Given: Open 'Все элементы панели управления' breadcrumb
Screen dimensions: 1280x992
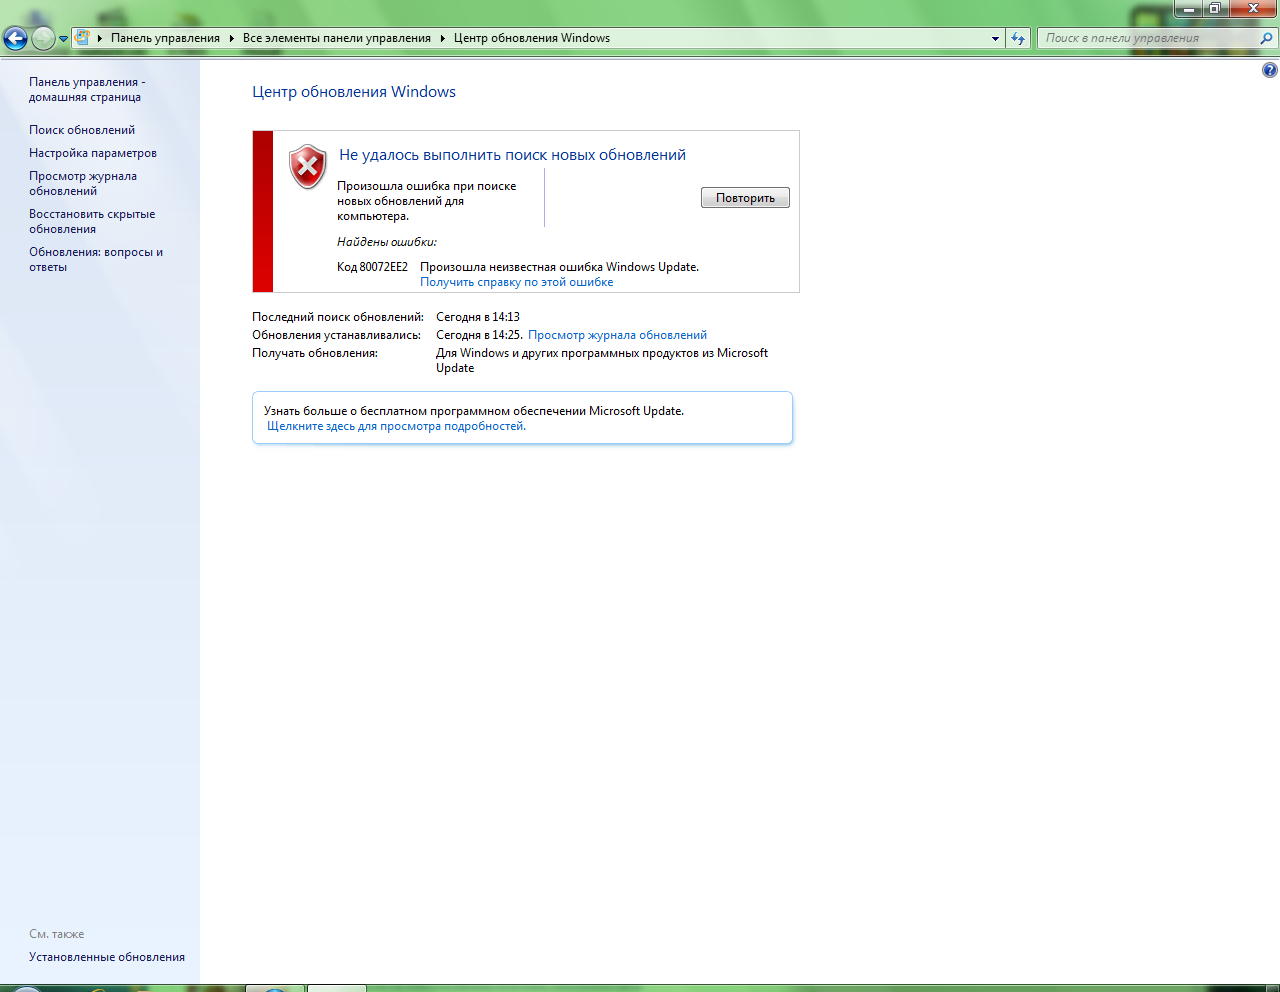Looking at the screenshot, I should [x=337, y=38].
